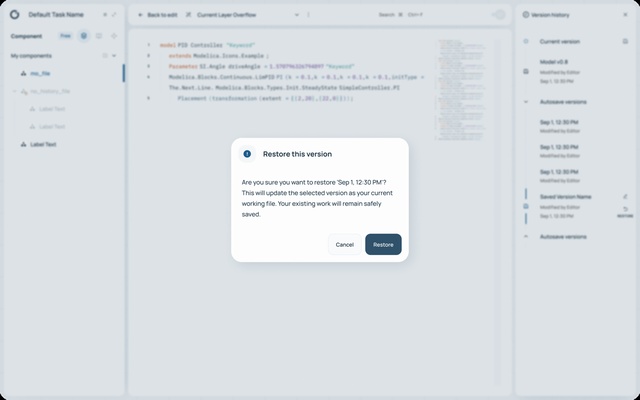Cancel the restore version dialog
This screenshot has height=400, width=640.
pos(344,244)
